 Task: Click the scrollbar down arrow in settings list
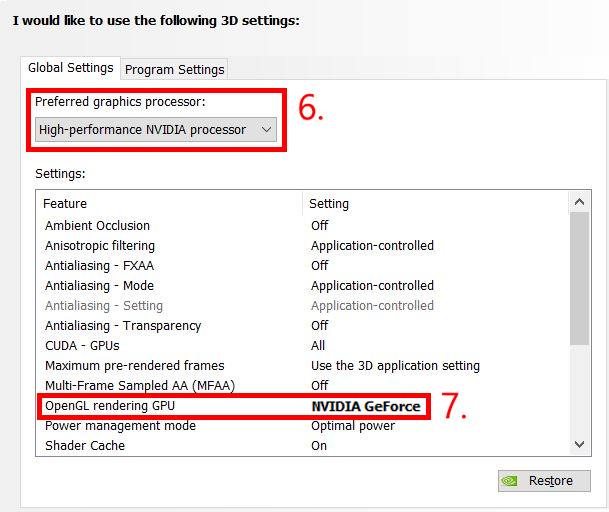(579, 444)
